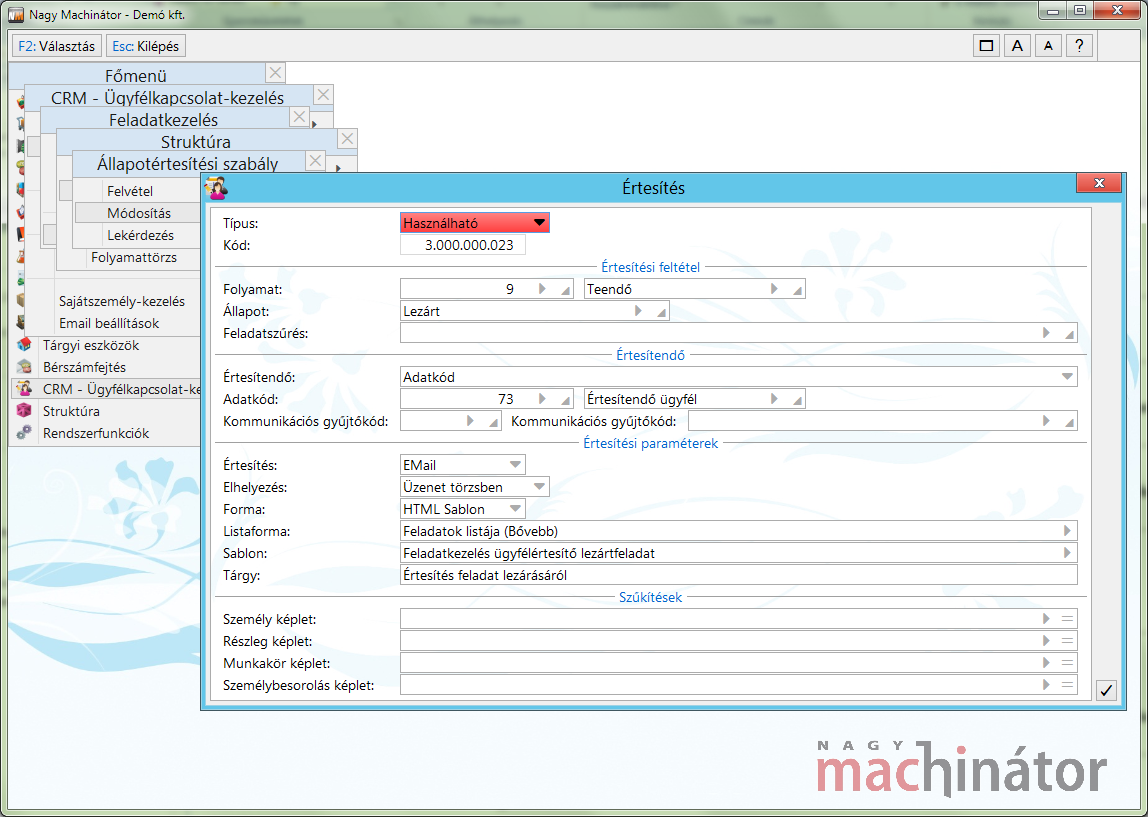The height and width of the screenshot is (817, 1148).
Task: Select Bérszámfejtés in the main menu
Action: [84, 367]
